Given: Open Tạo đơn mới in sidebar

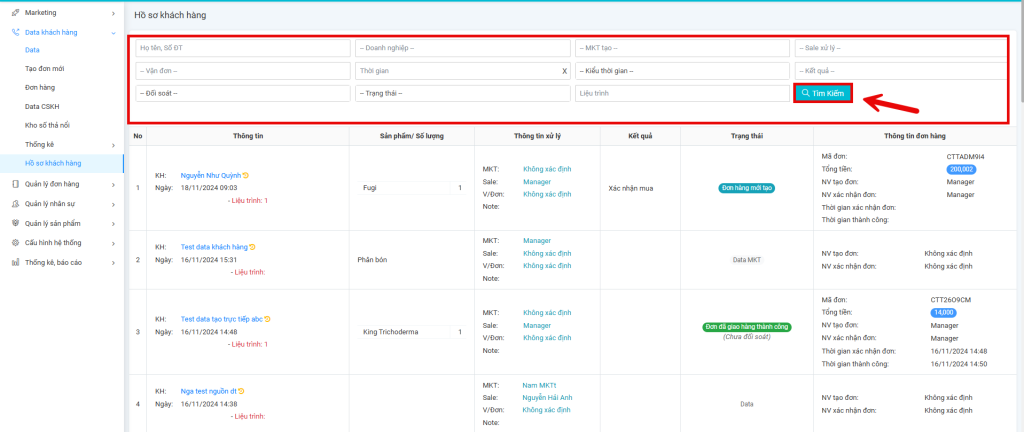Looking at the screenshot, I should click(45, 68).
